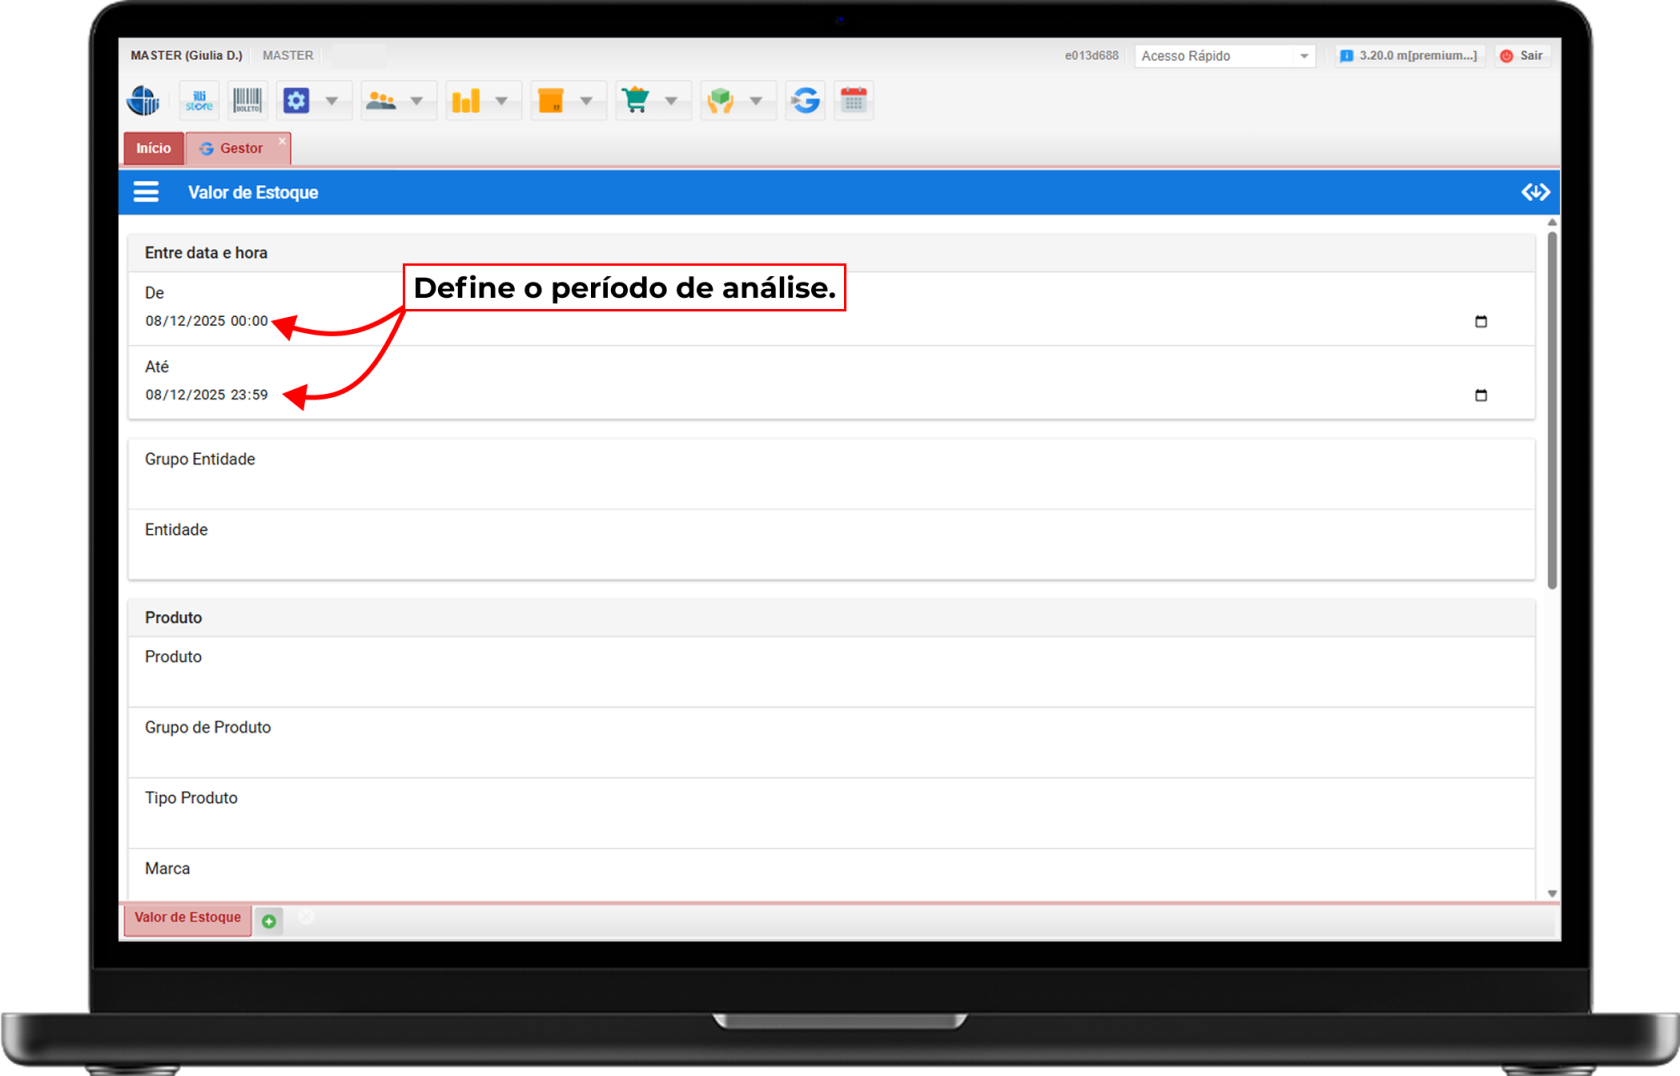
Task: Click the Boleto barcode icon
Action: pyautogui.click(x=247, y=101)
